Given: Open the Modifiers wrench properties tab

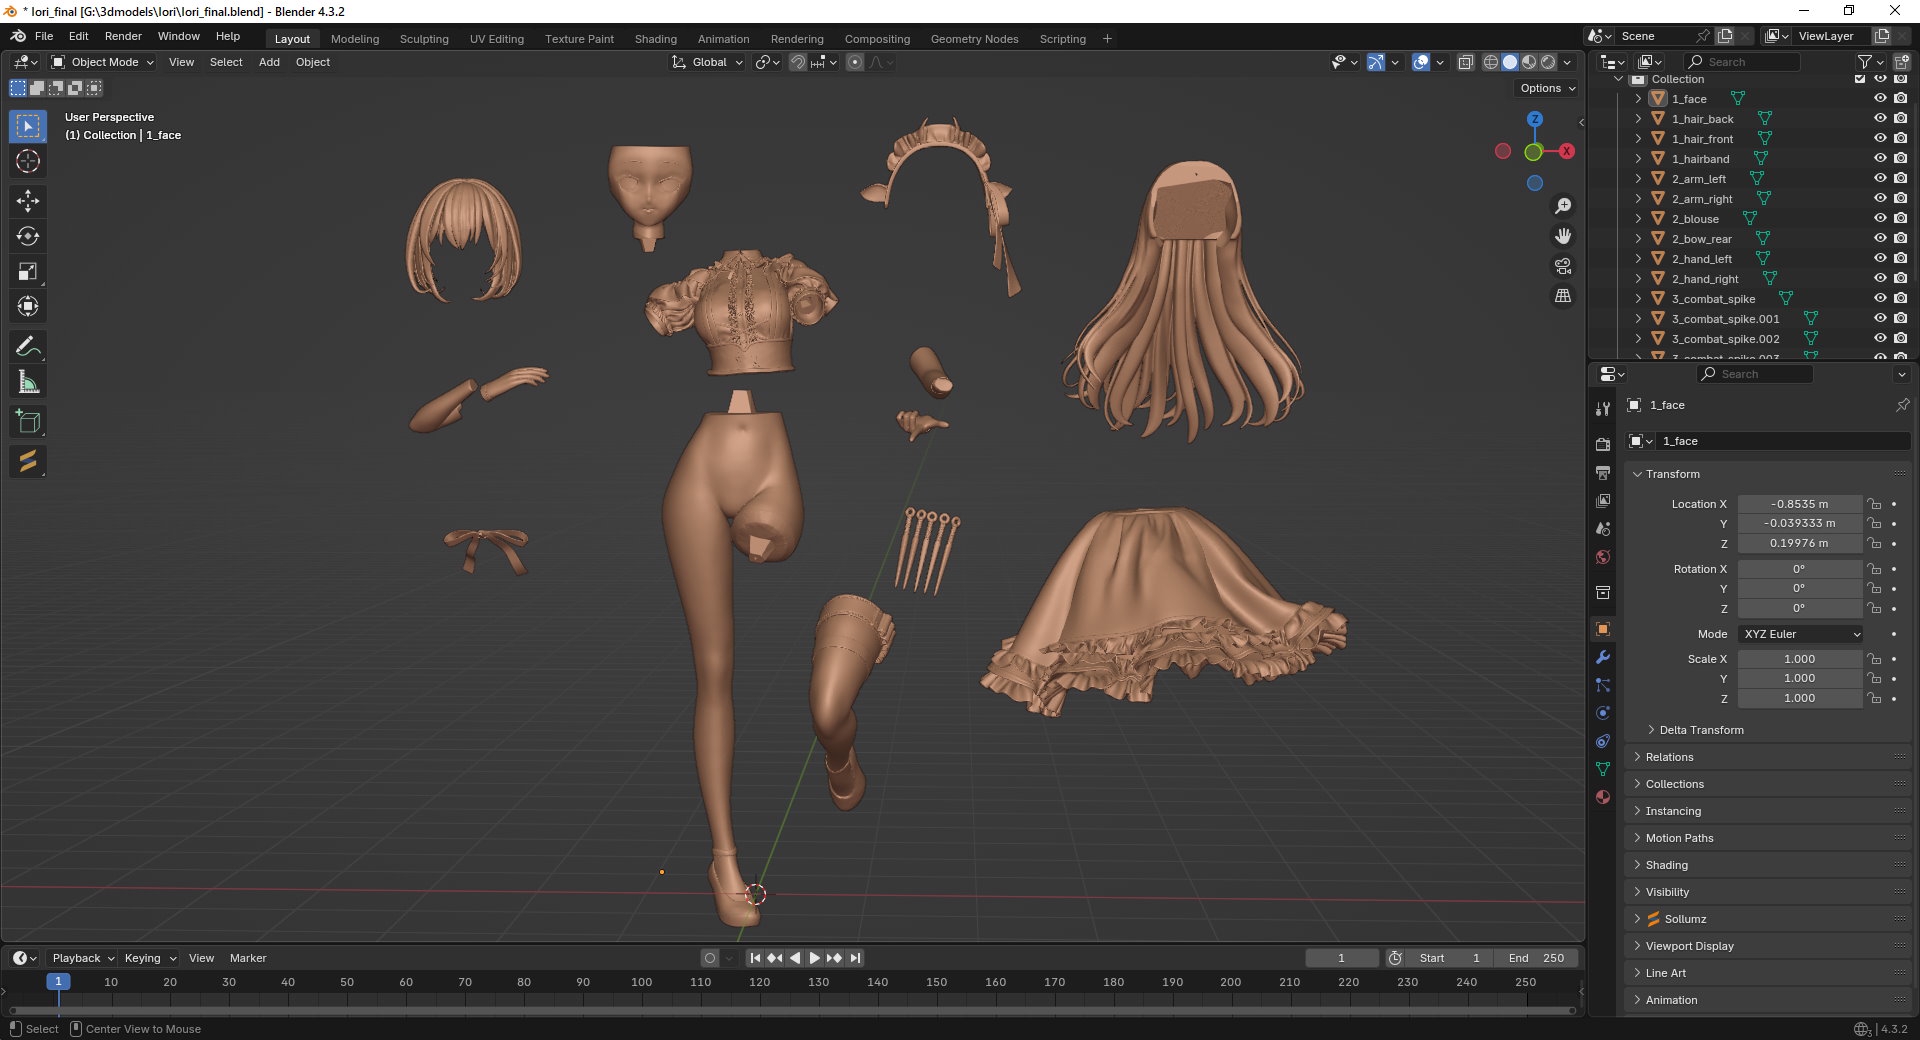Looking at the screenshot, I should pyautogui.click(x=1603, y=657).
